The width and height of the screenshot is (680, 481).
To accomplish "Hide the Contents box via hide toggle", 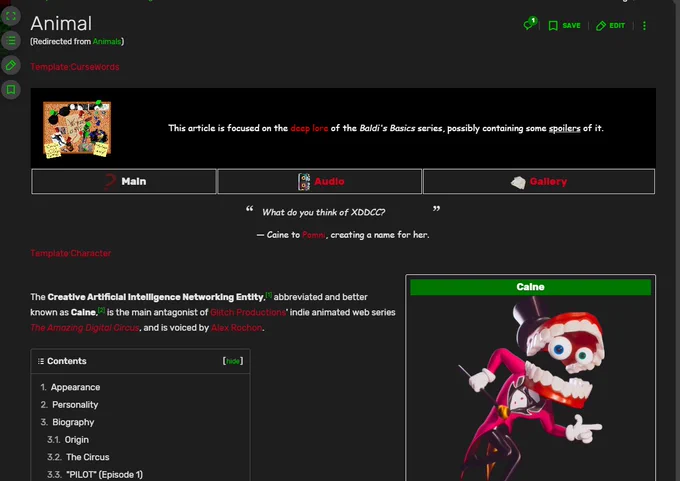I will coord(233,361).
